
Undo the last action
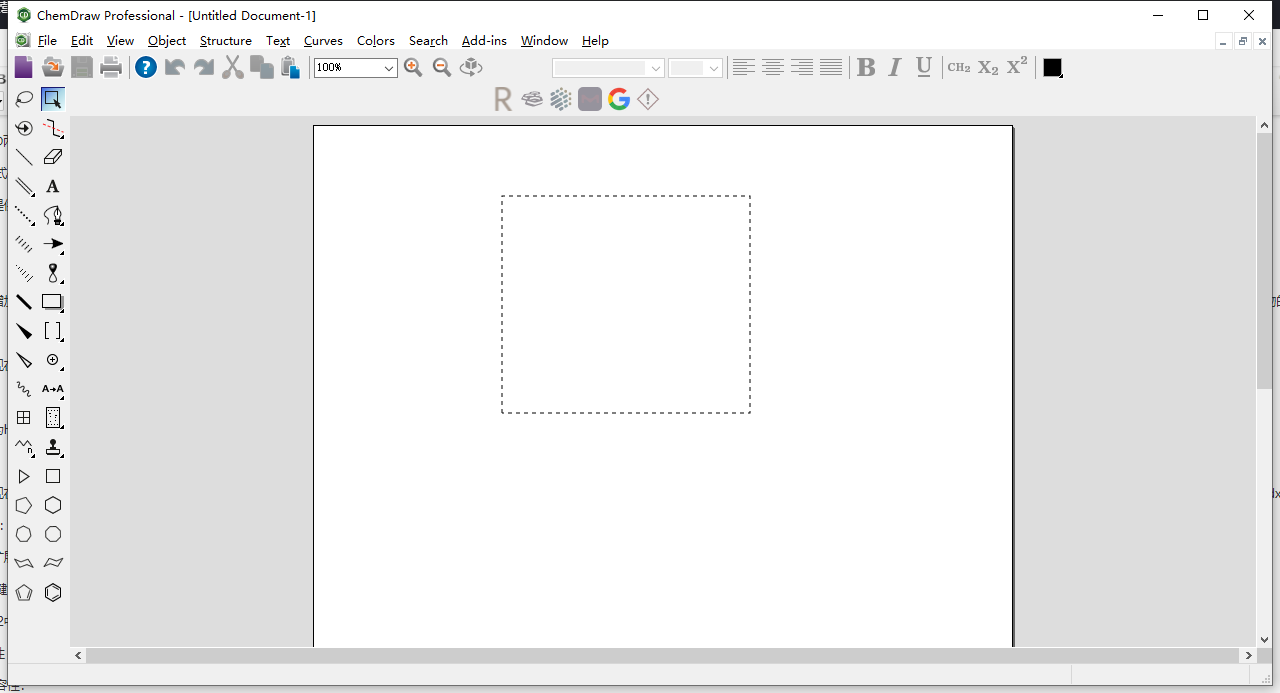[x=175, y=67]
